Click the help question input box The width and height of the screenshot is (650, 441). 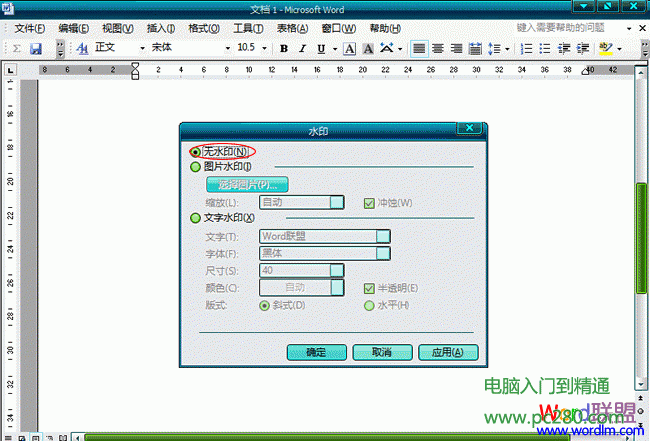570,28
